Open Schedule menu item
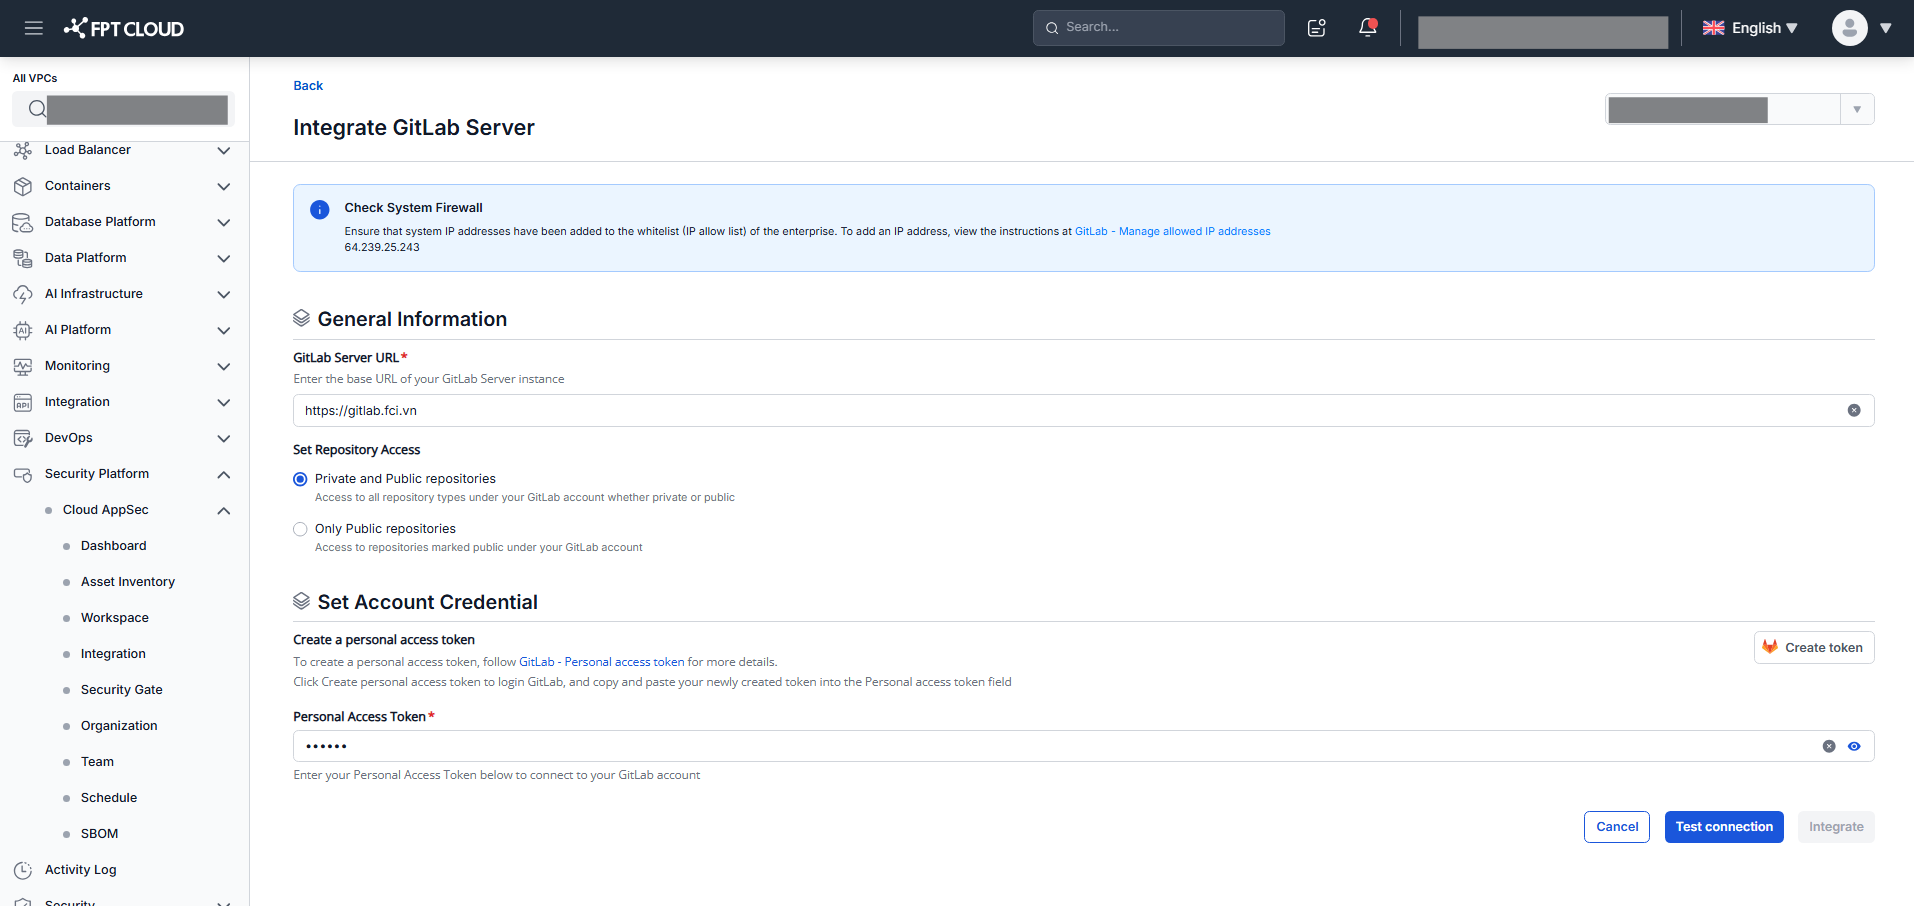 pos(109,798)
